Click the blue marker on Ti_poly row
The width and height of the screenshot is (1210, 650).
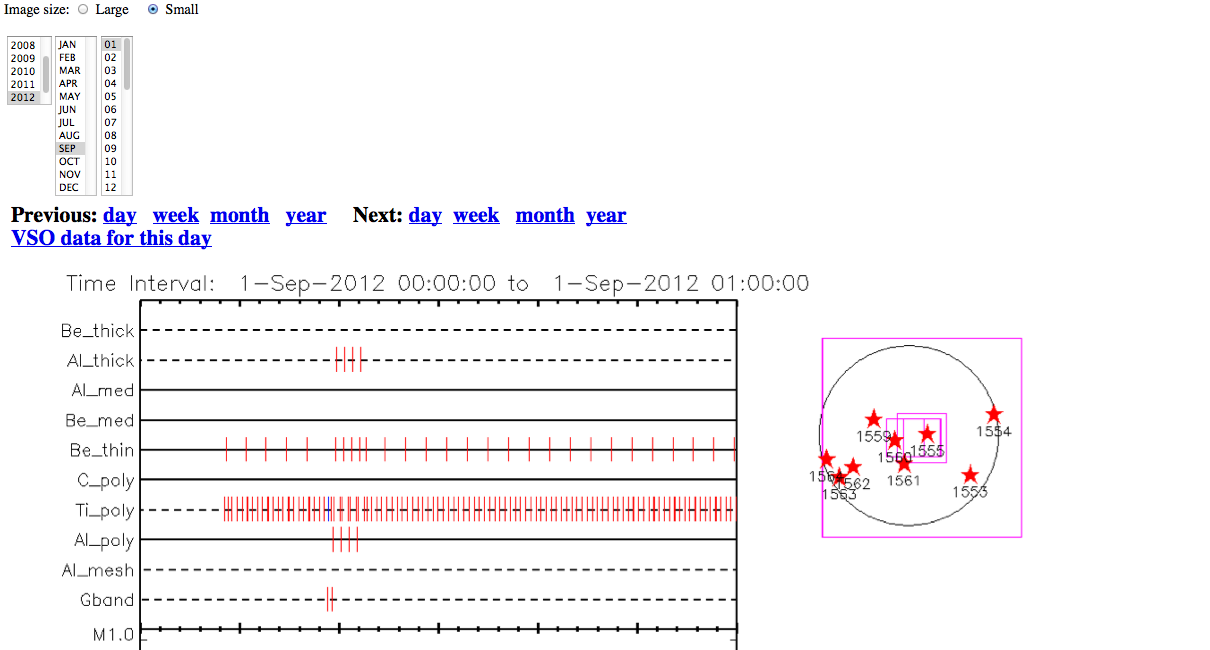pos(328,510)
